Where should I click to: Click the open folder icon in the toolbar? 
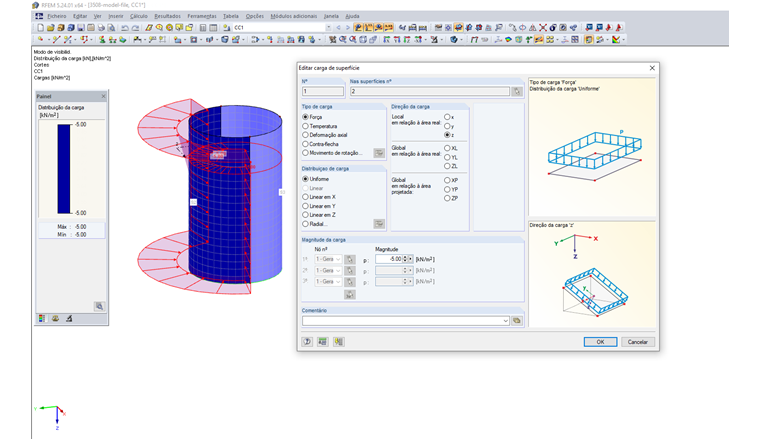(x=50, y=28)
